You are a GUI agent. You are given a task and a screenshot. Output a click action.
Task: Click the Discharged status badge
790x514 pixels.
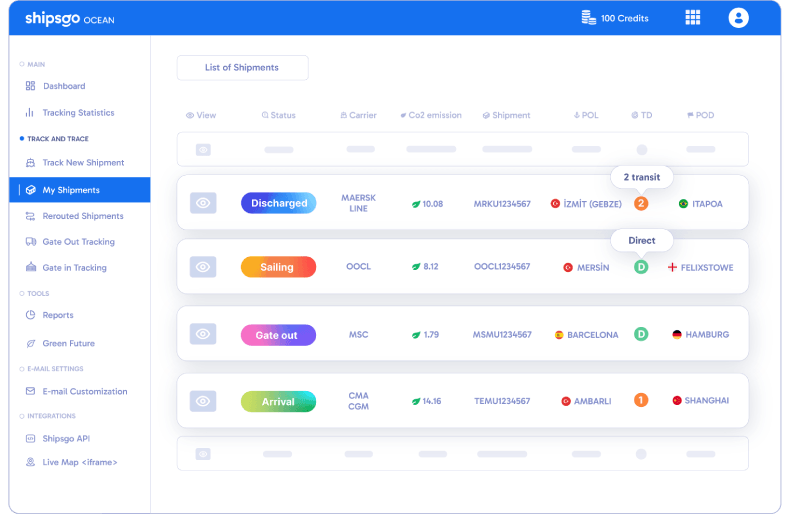point(279,203)
